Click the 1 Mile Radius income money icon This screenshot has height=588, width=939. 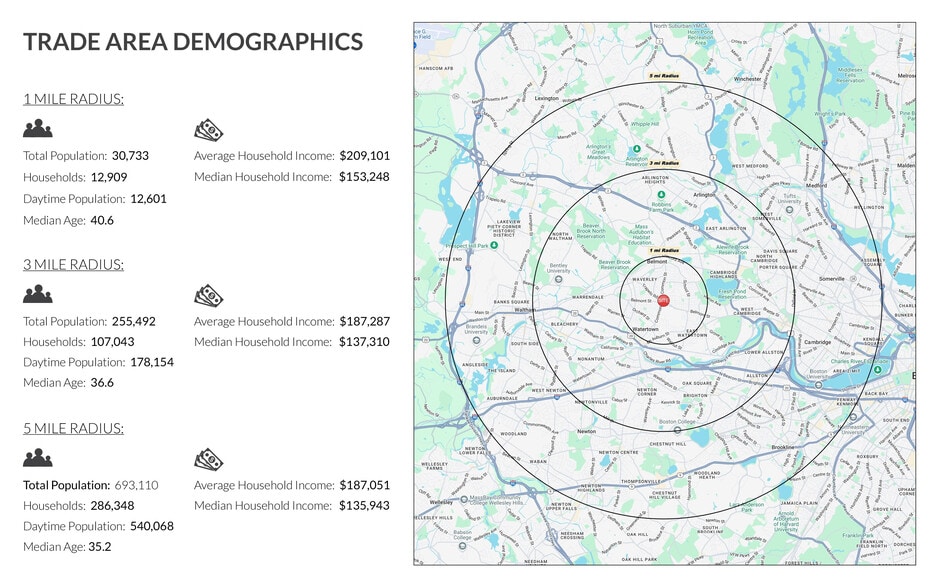[208, 129]
